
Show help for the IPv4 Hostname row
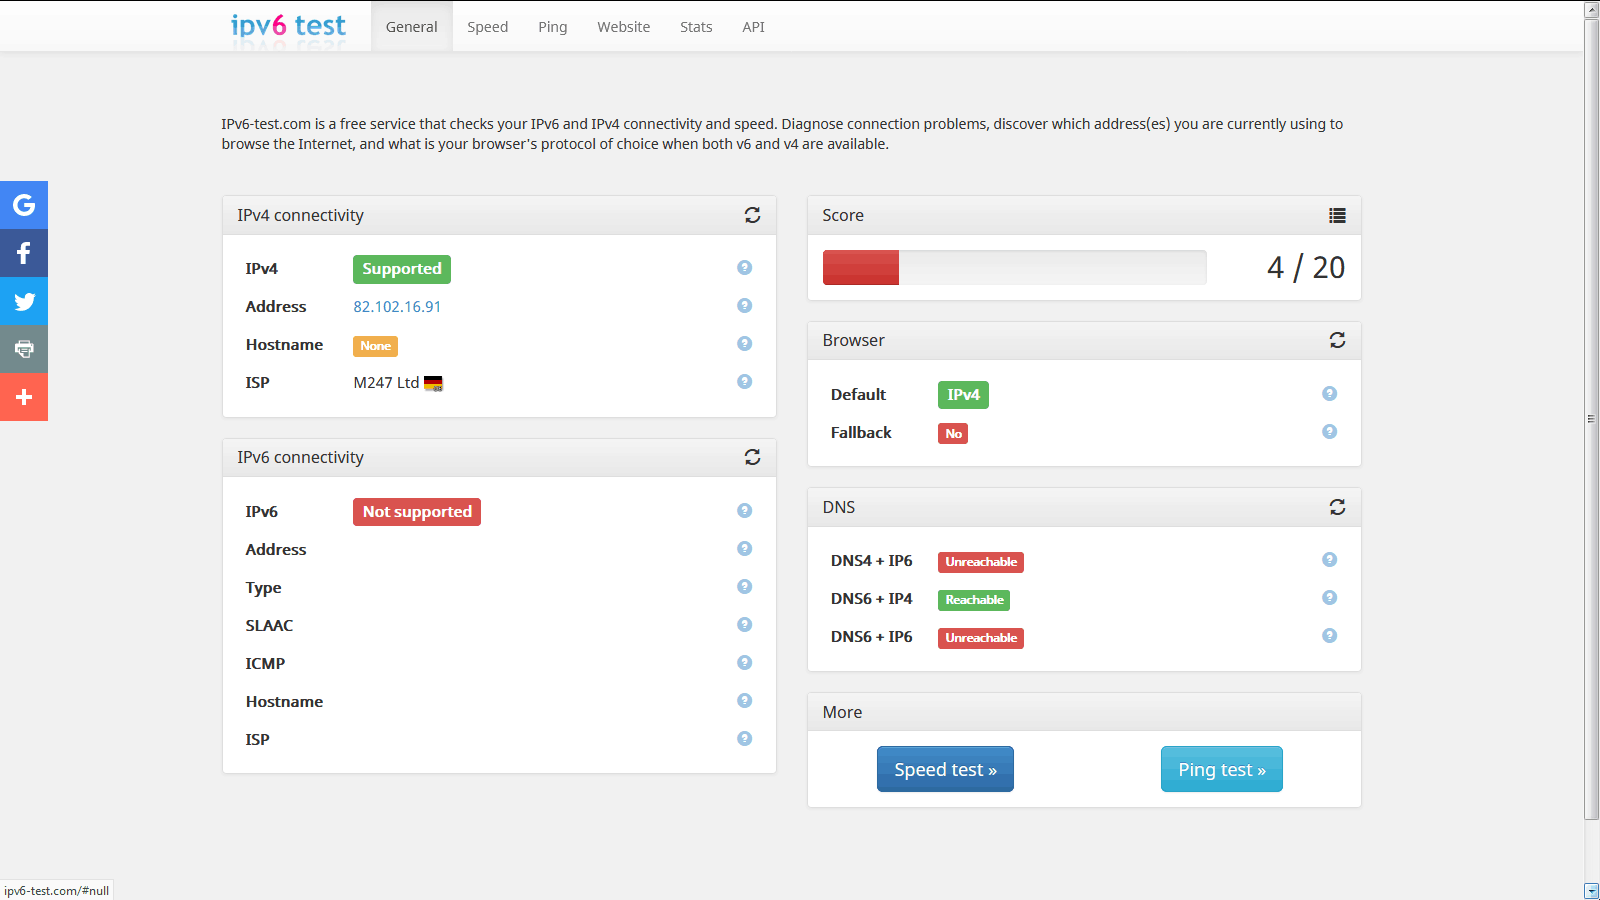744,344
